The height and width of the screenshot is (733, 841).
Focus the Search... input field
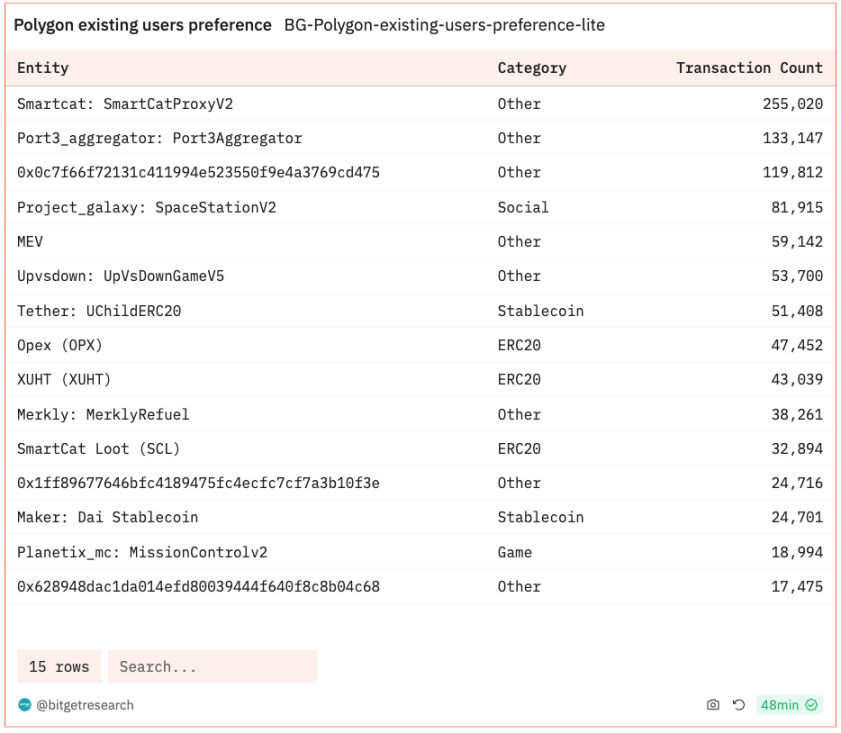pyautogui.click(x=212, y=667)
